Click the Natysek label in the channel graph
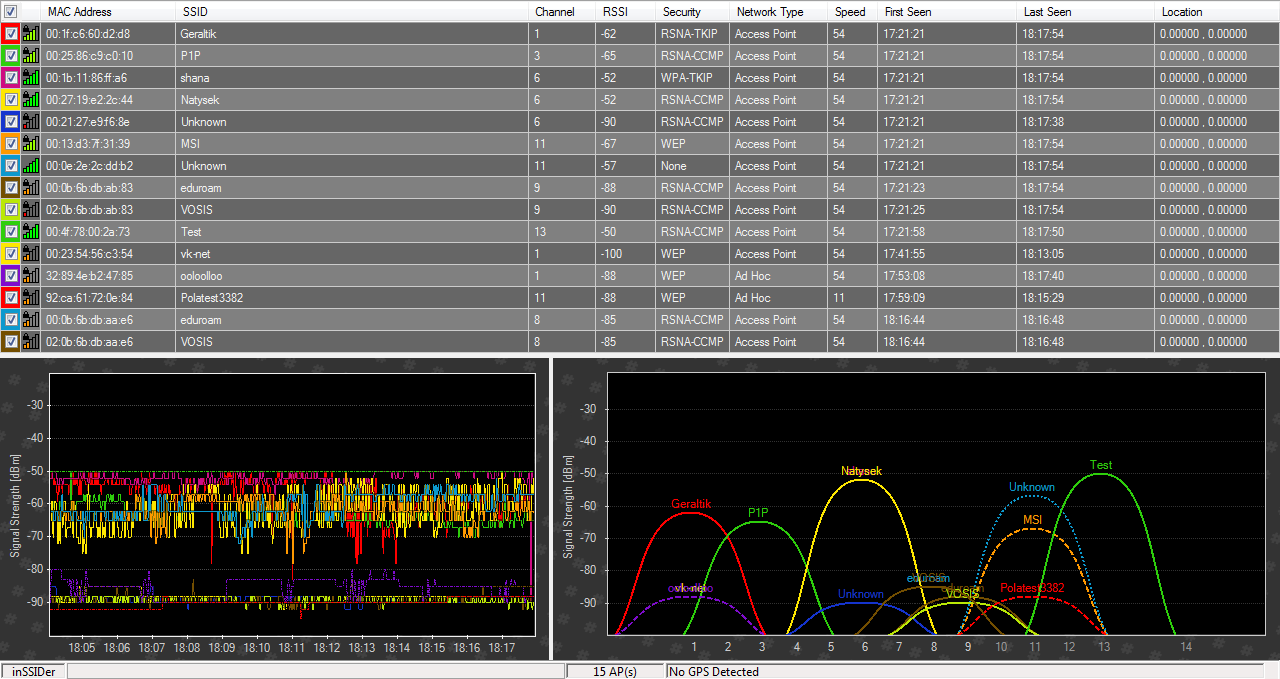The width and height of the screenshot is (1280, 679). point(861,470)
